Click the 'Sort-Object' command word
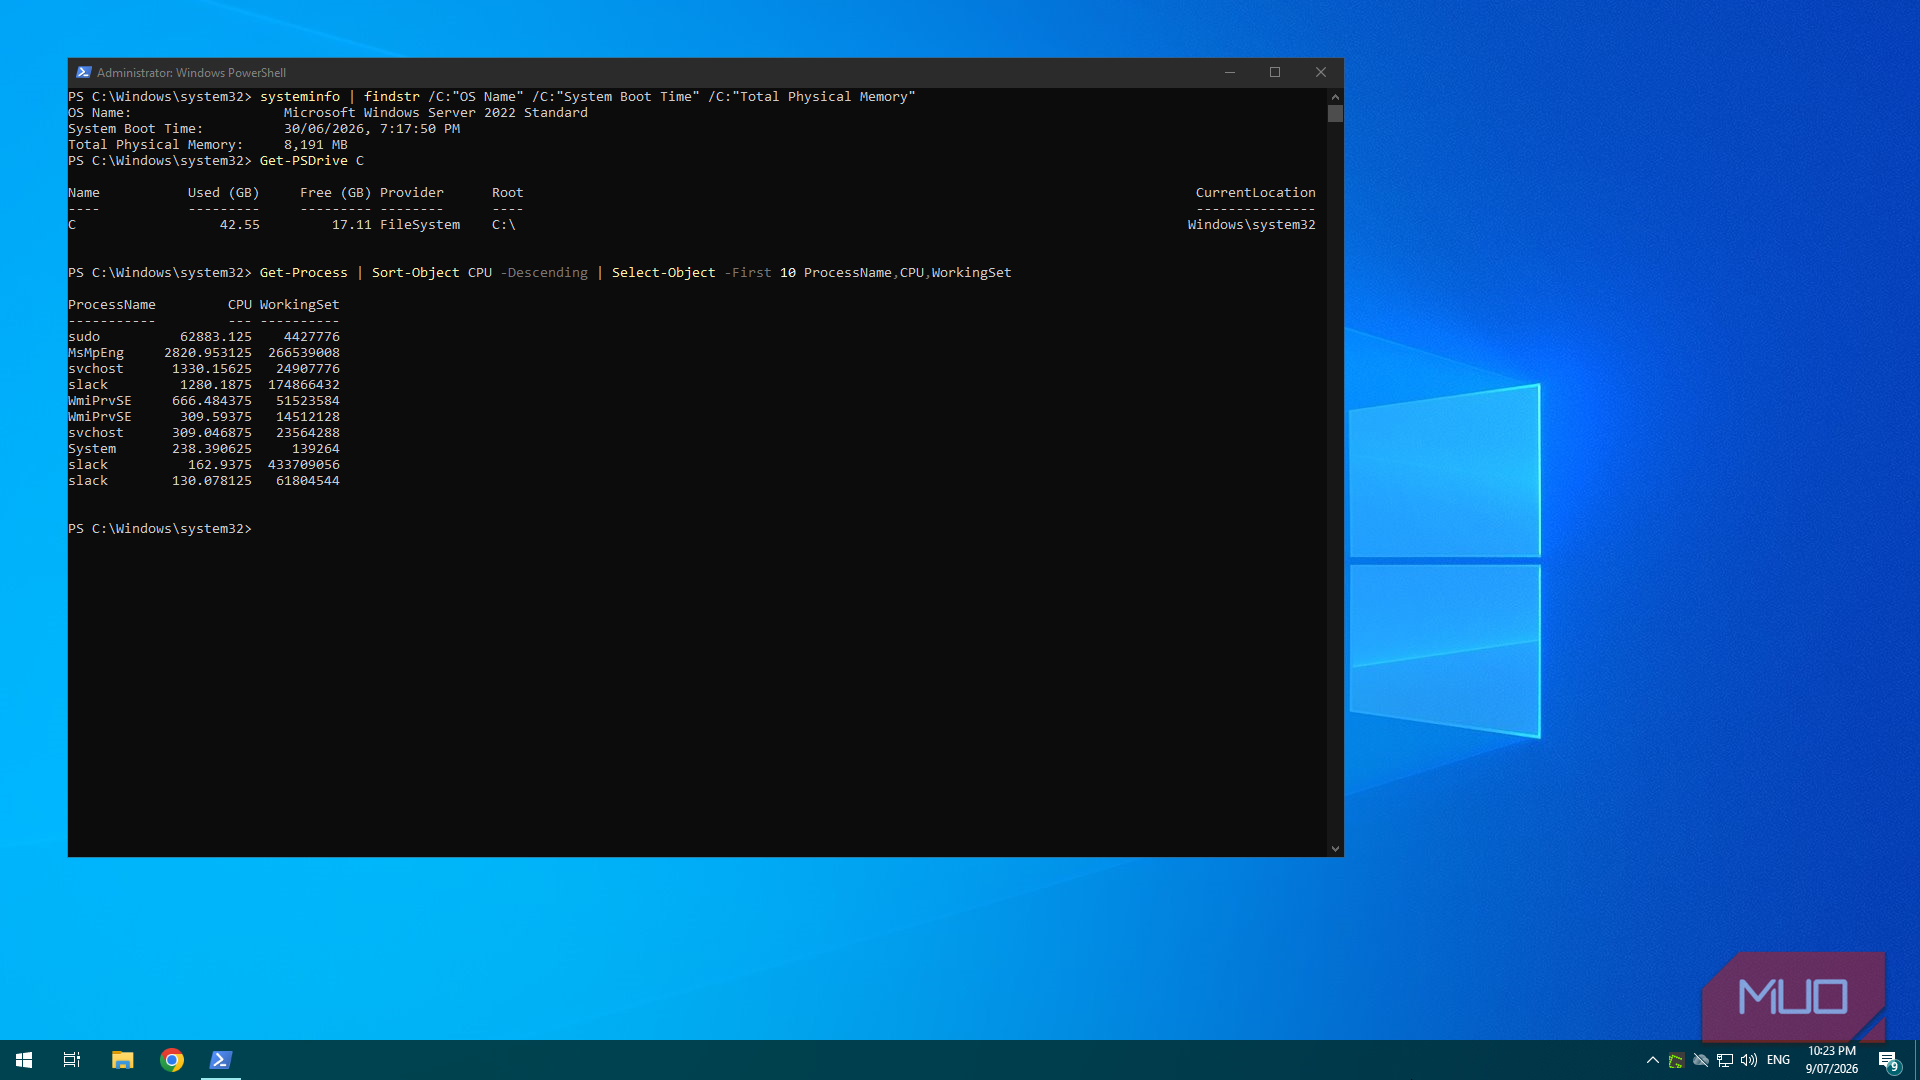 [416, 273]
